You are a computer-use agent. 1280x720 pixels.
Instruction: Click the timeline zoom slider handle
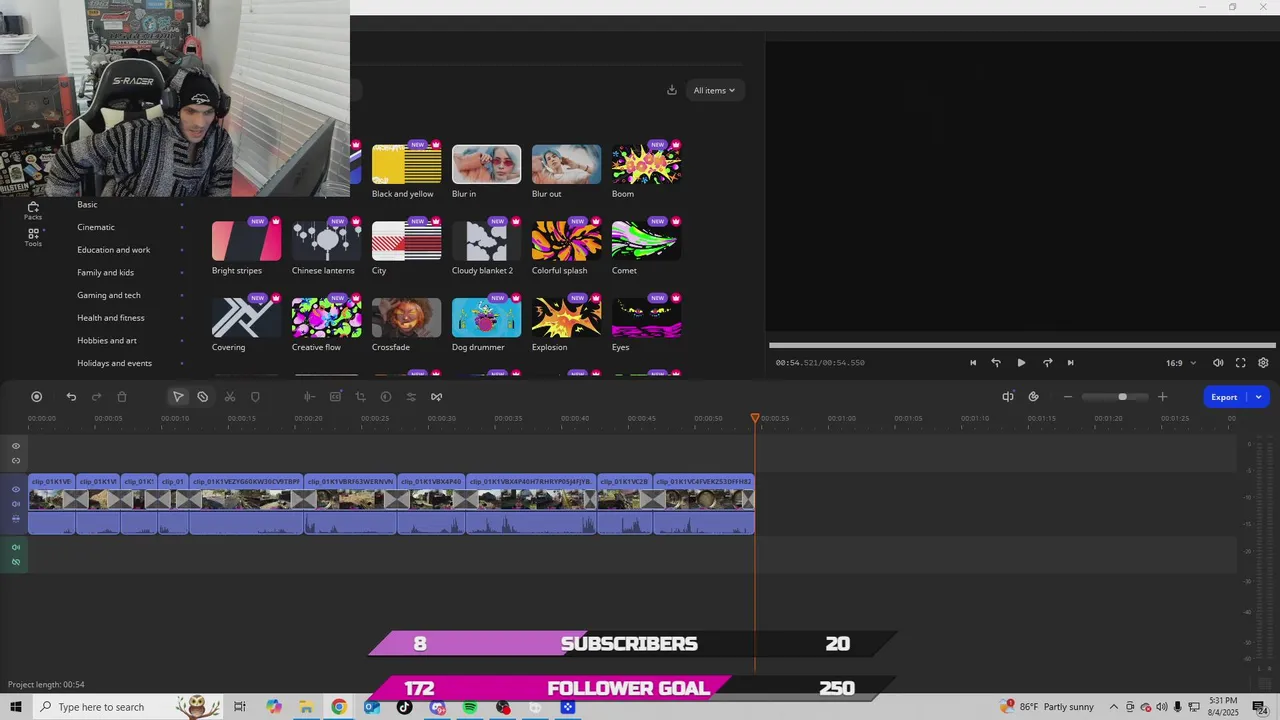(1122, 397)
